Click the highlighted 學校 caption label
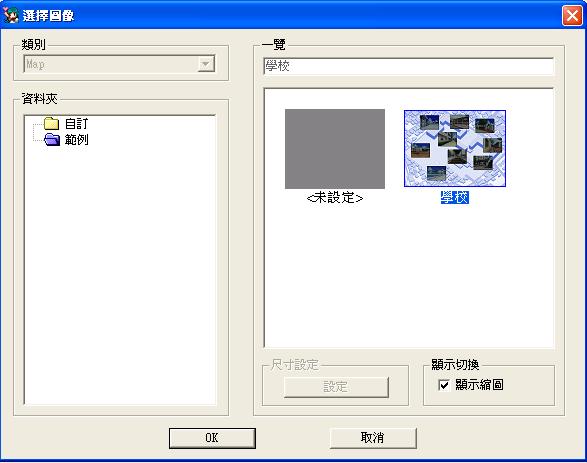The image size is (587, 463). click(454, 198)
